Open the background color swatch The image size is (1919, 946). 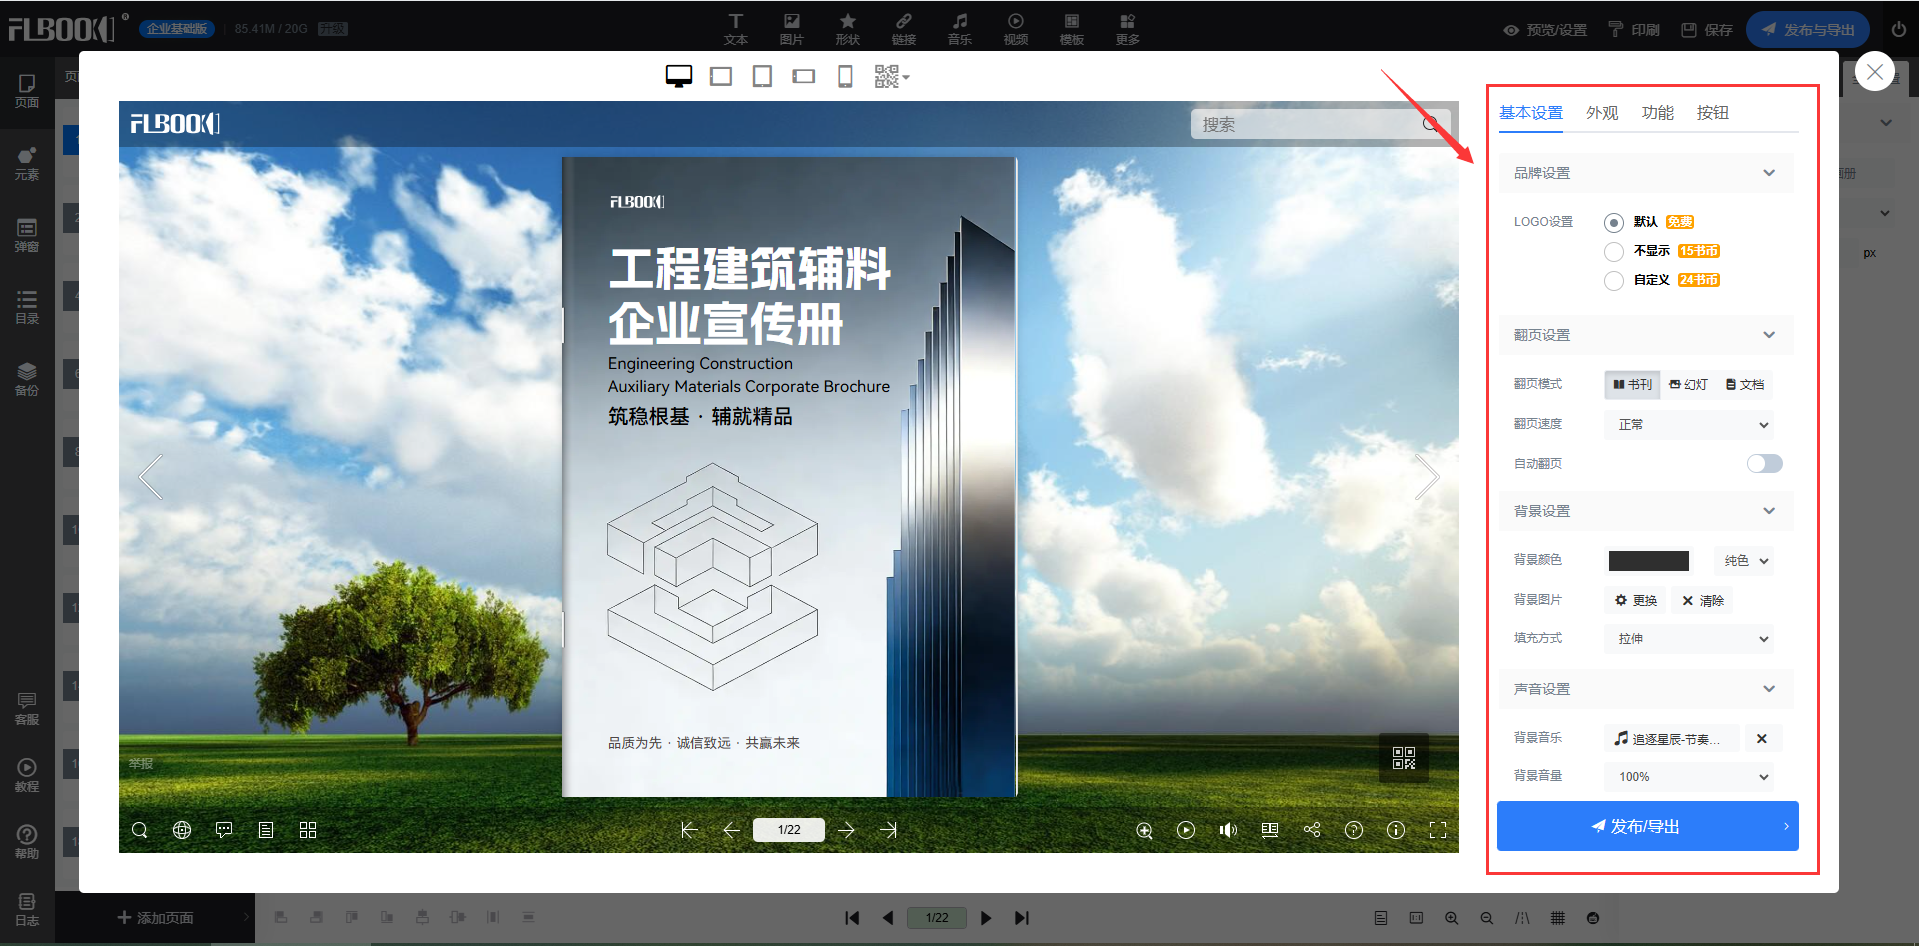click(x=1648, y=561)
